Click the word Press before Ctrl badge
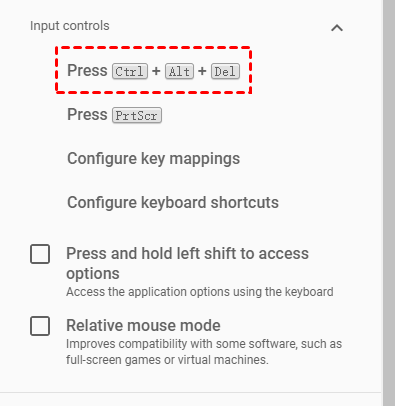Viewport: 395px width, 406px height. tap(87, 70)
